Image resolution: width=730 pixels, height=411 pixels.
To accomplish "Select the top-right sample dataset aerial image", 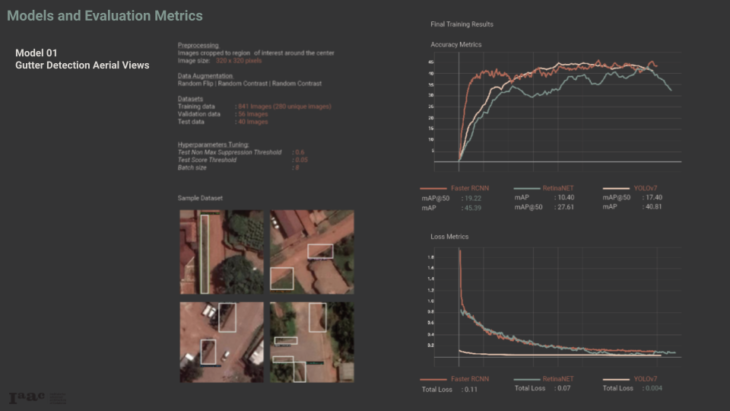I will pos(311,252).
